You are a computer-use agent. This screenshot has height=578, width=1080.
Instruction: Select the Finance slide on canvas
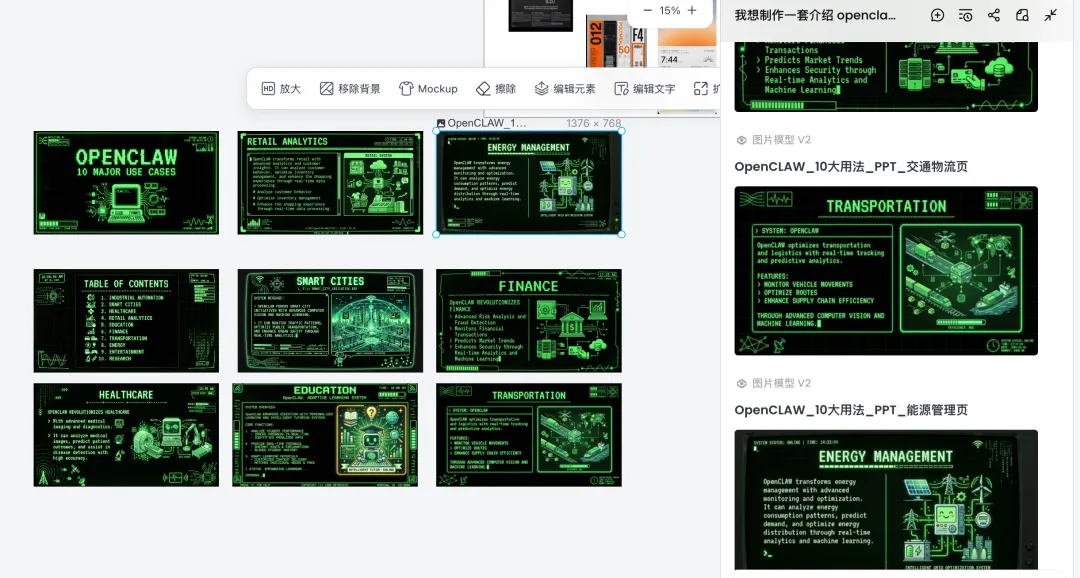pyautogui.click(x=529, y=321)
